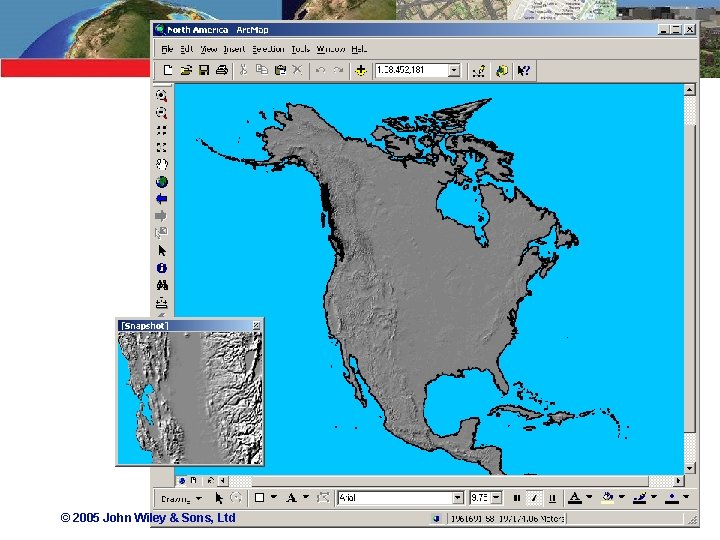Open the Drawing menu dropdown
The width and height of the screenshot is (720, 540).
tap(181, 498)
